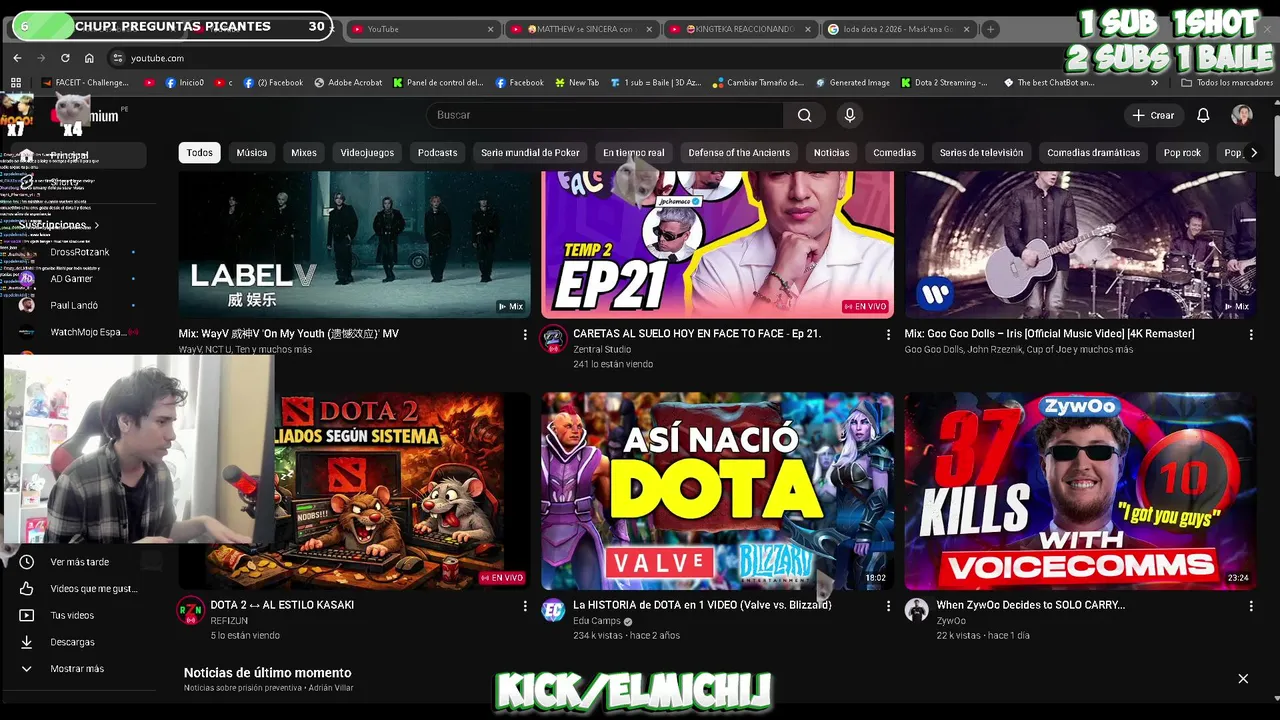Close the MATTHEW se SINCERA tab
Image resolution: width=1280 pixels, height=720 pixels.
pyautogui.click(x=649, y=29)
